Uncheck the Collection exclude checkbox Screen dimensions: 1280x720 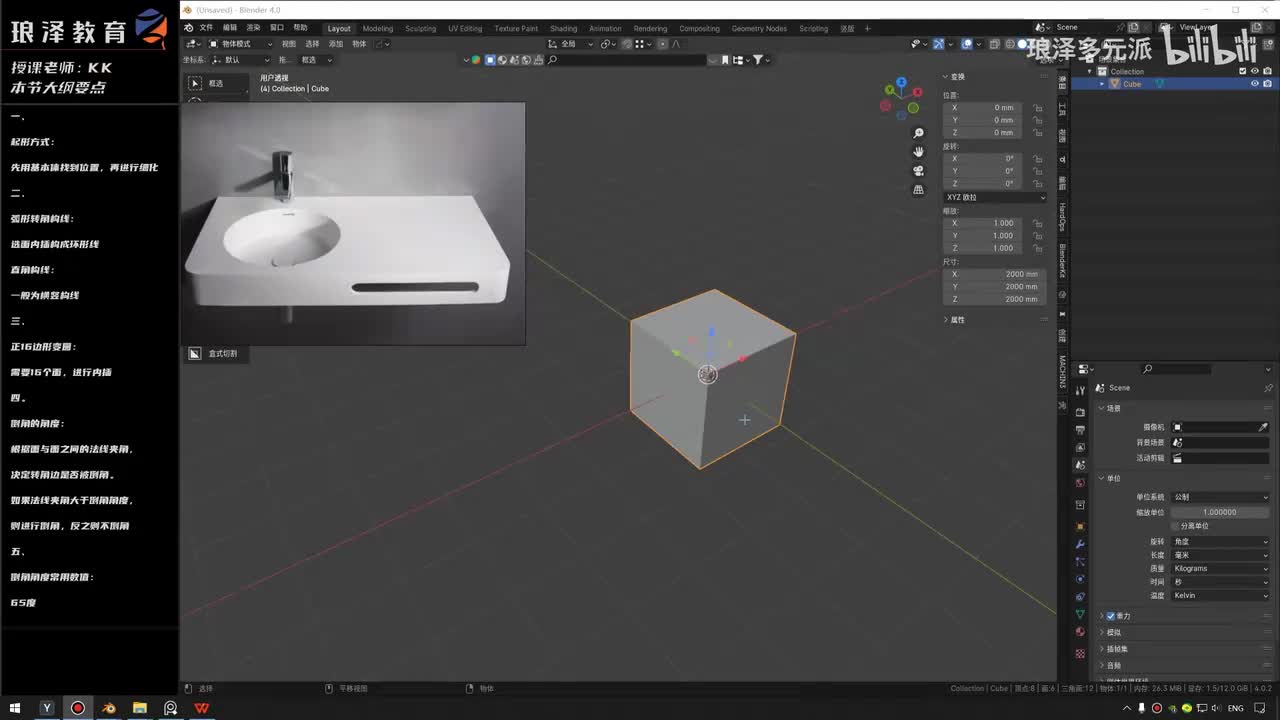(x=1243, y=71)
